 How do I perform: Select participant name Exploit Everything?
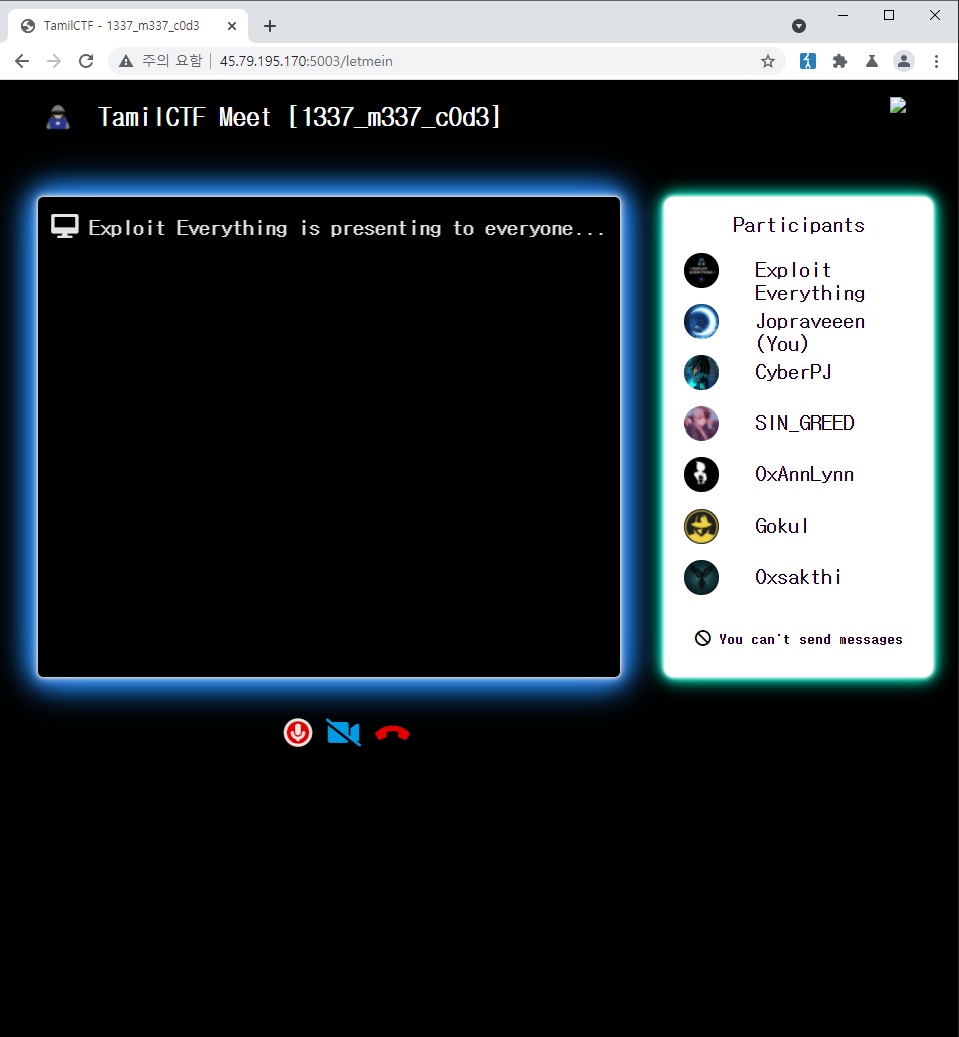[810, 282]
